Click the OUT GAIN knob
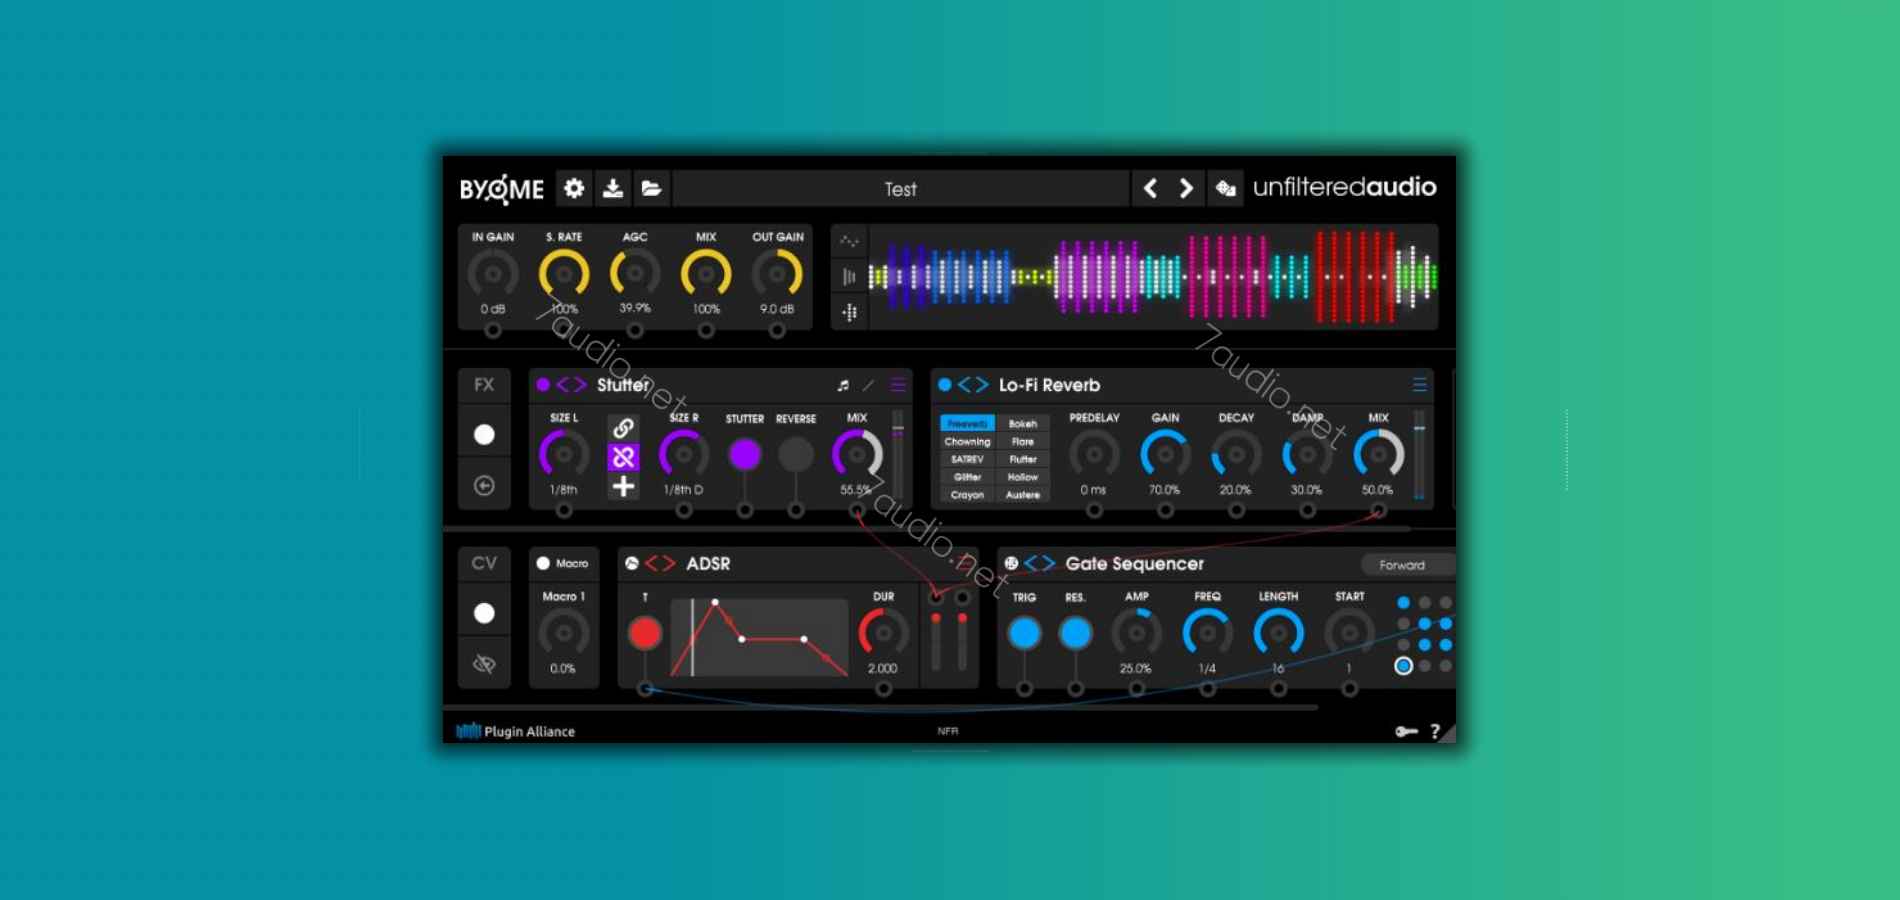This screenshot has height=900, width=1900. (x=777, y=274)
